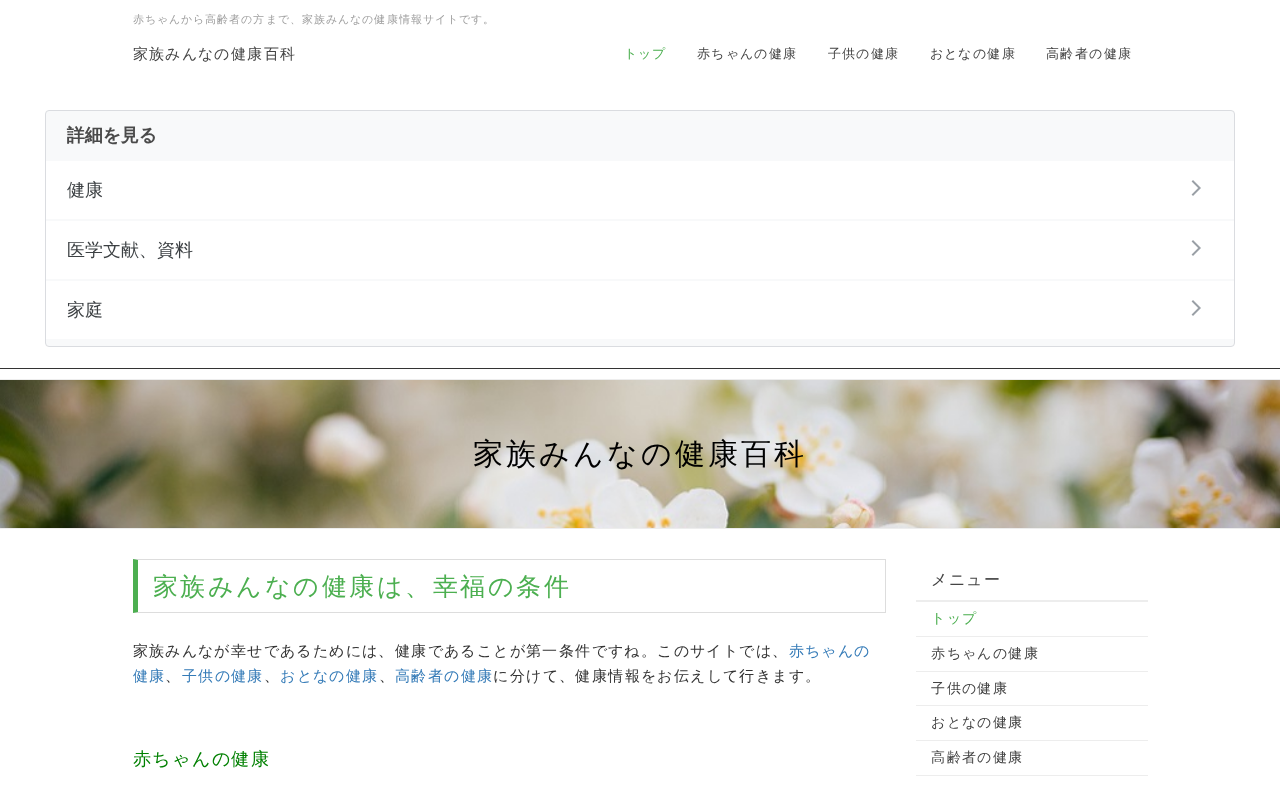Click the flower banner image
This screenshot has width=1280, height=800.
(640, 454)
